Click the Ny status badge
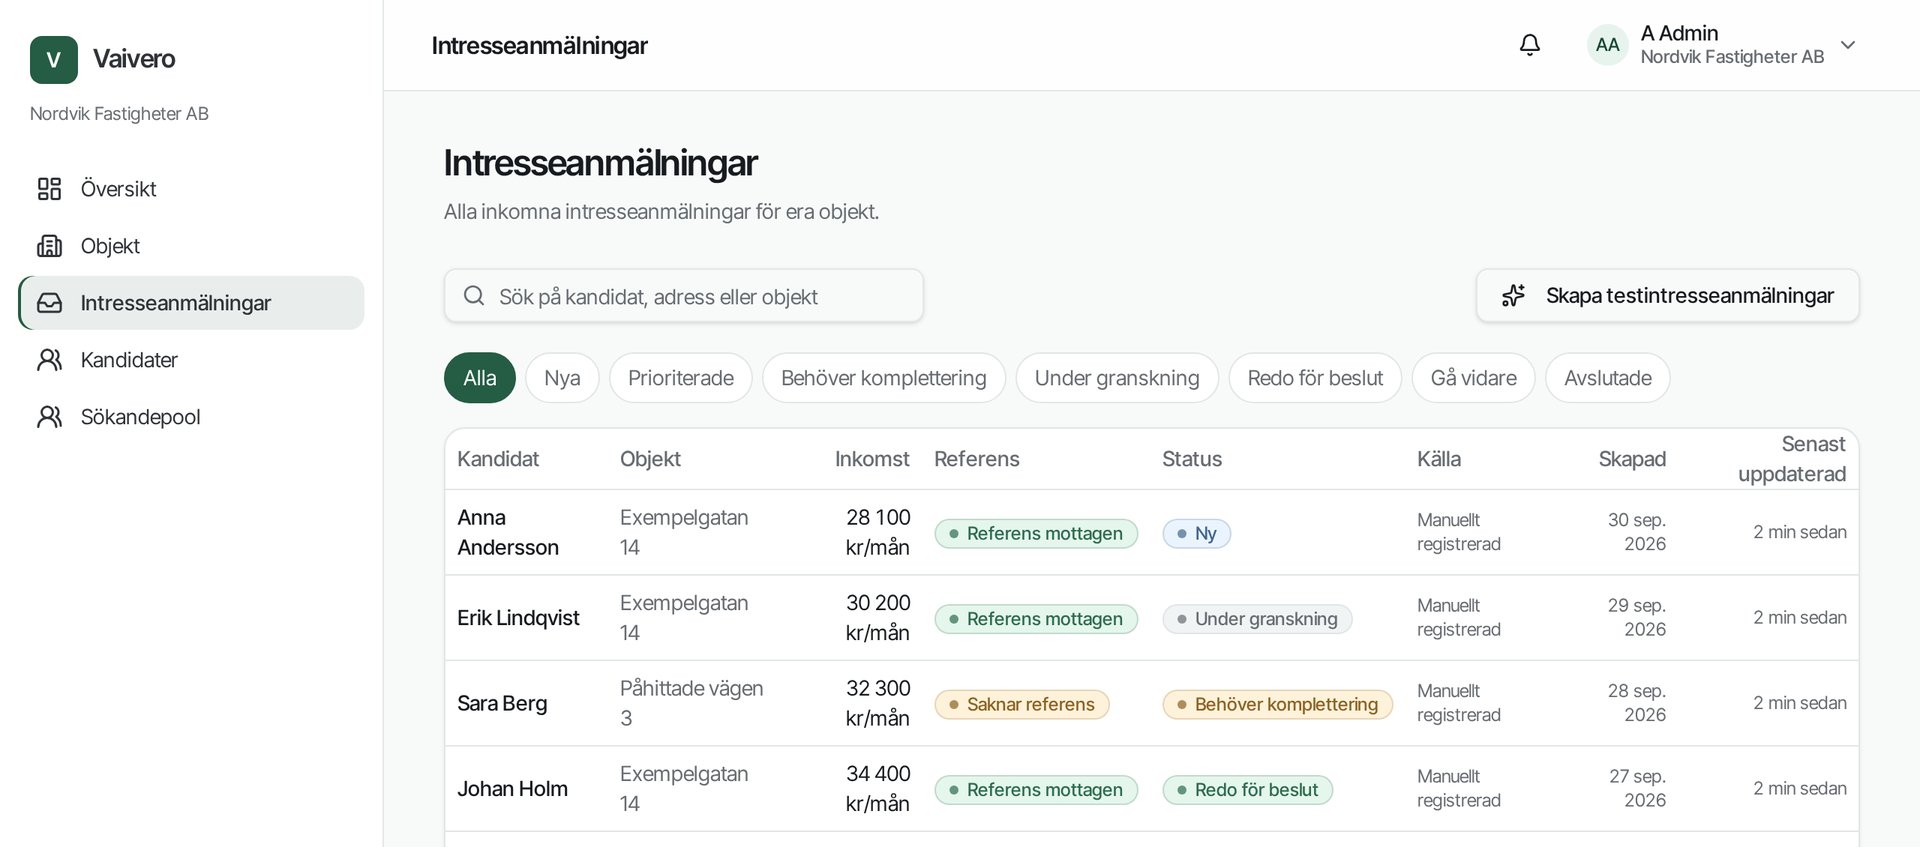 click(1197, 533)
